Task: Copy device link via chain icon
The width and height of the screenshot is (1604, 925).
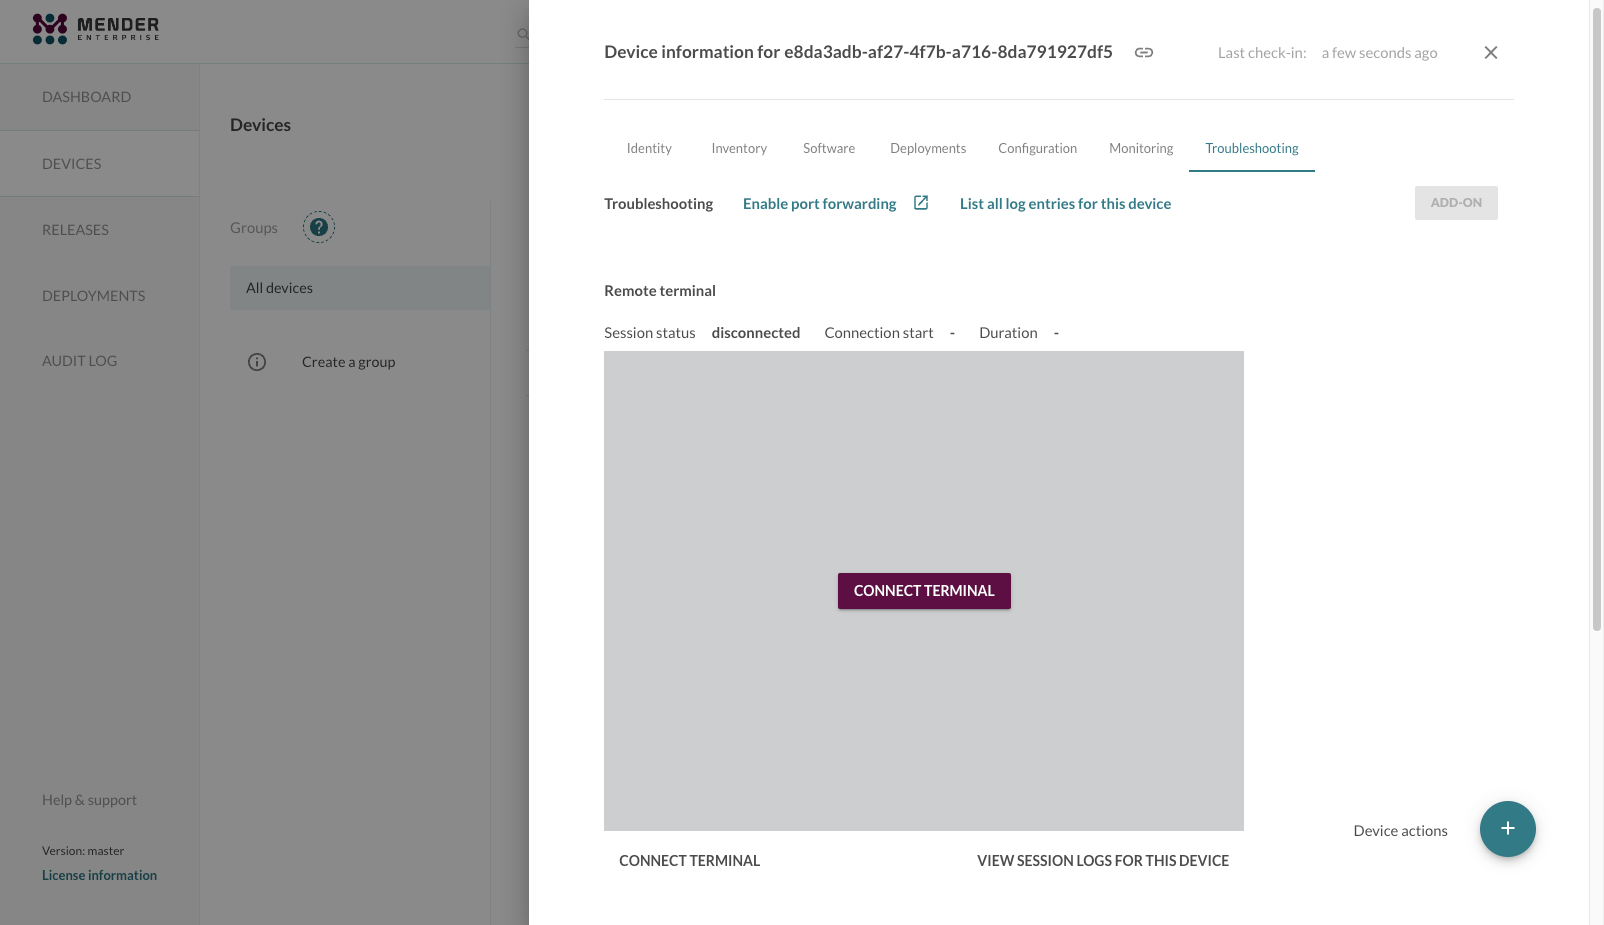Action: tap(1143, 53)
